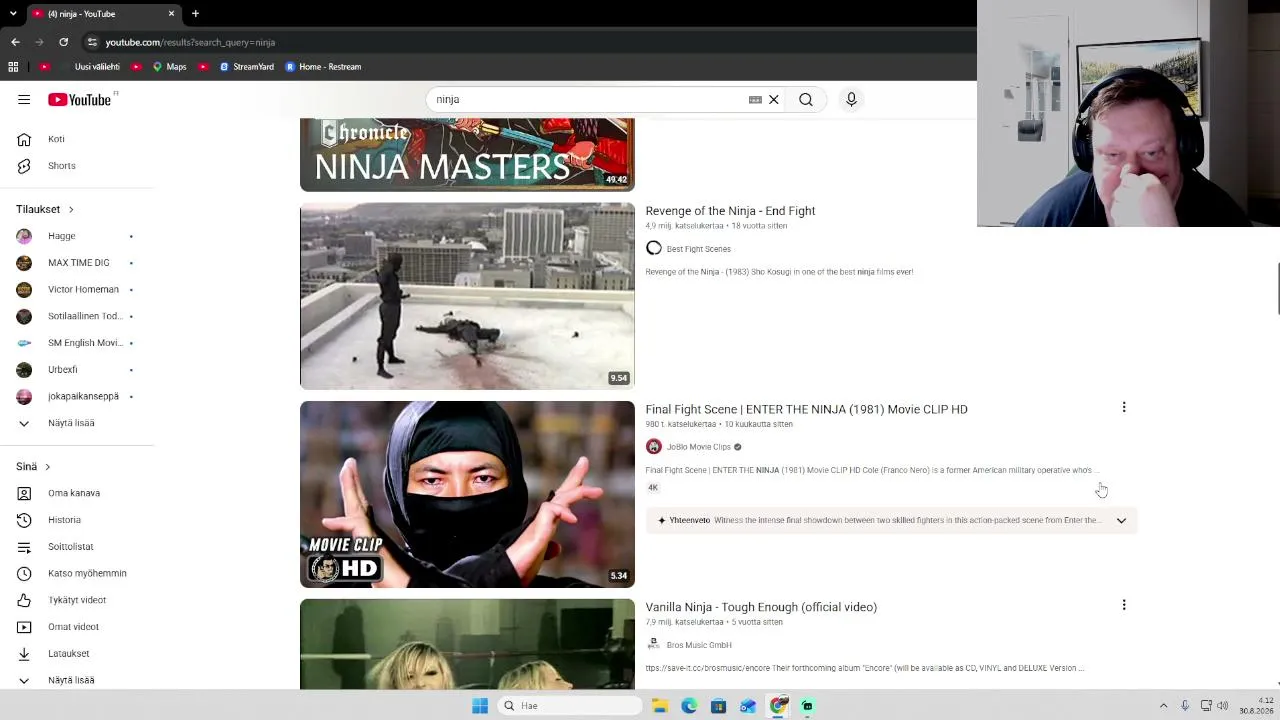Open Final Fight Scene ENTER THE NINJA title
The image size is (1280, 720).
click(806, 409)
